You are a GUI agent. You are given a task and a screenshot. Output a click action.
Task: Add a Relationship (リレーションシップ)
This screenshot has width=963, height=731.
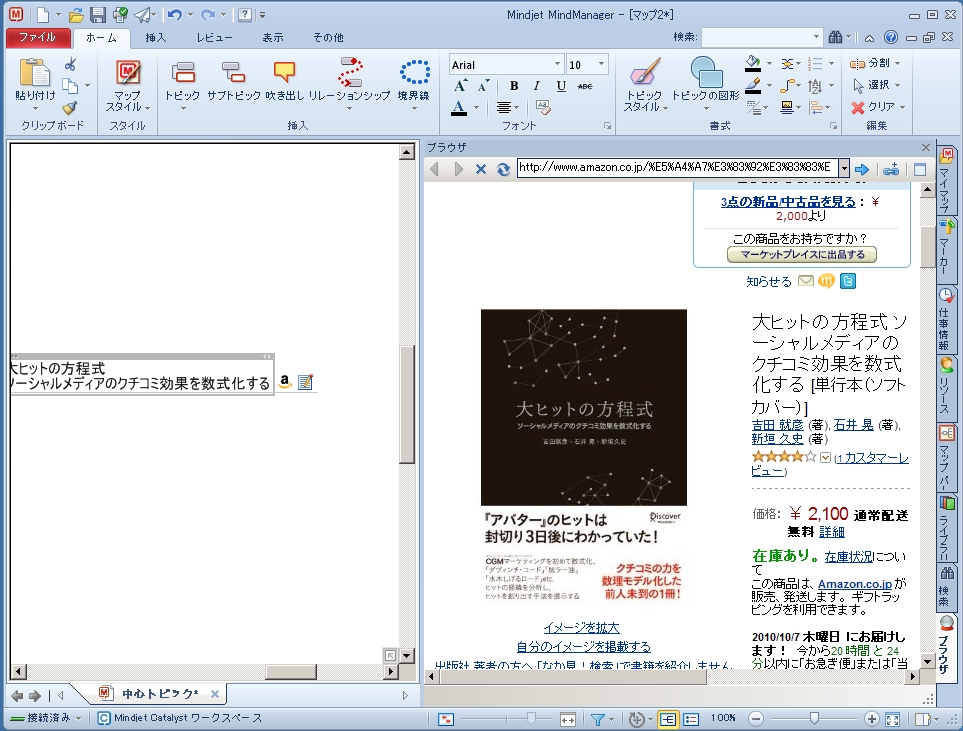point(349,72)
